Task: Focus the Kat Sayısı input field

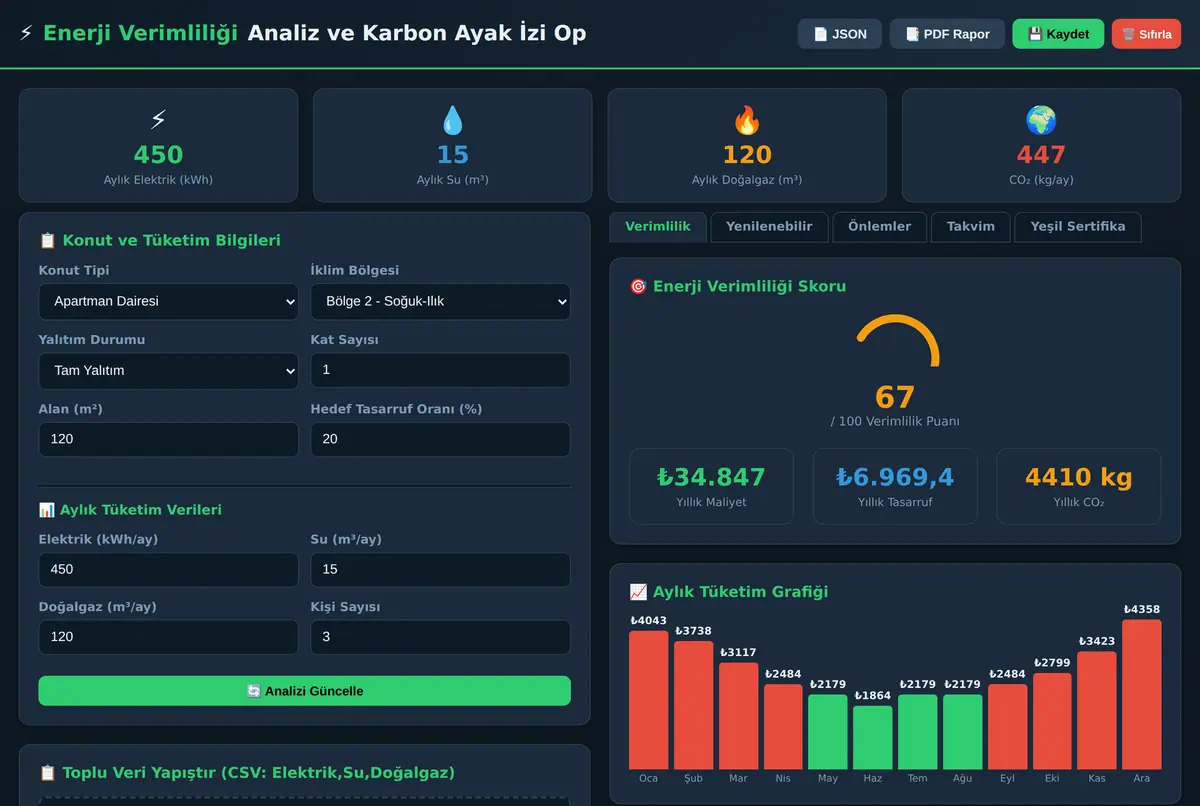Action: [x=441, y=370]
